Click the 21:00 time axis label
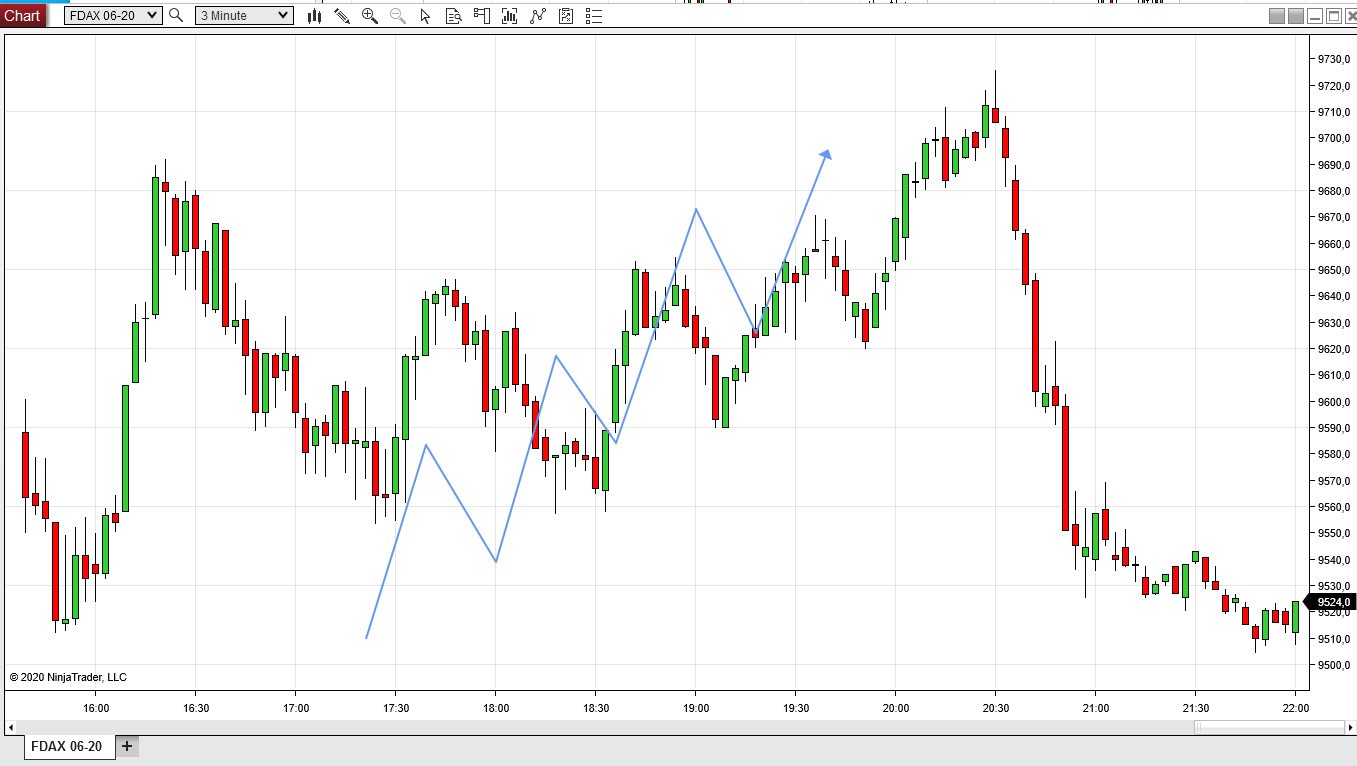1357x766 pixels. pos(1095,708)
